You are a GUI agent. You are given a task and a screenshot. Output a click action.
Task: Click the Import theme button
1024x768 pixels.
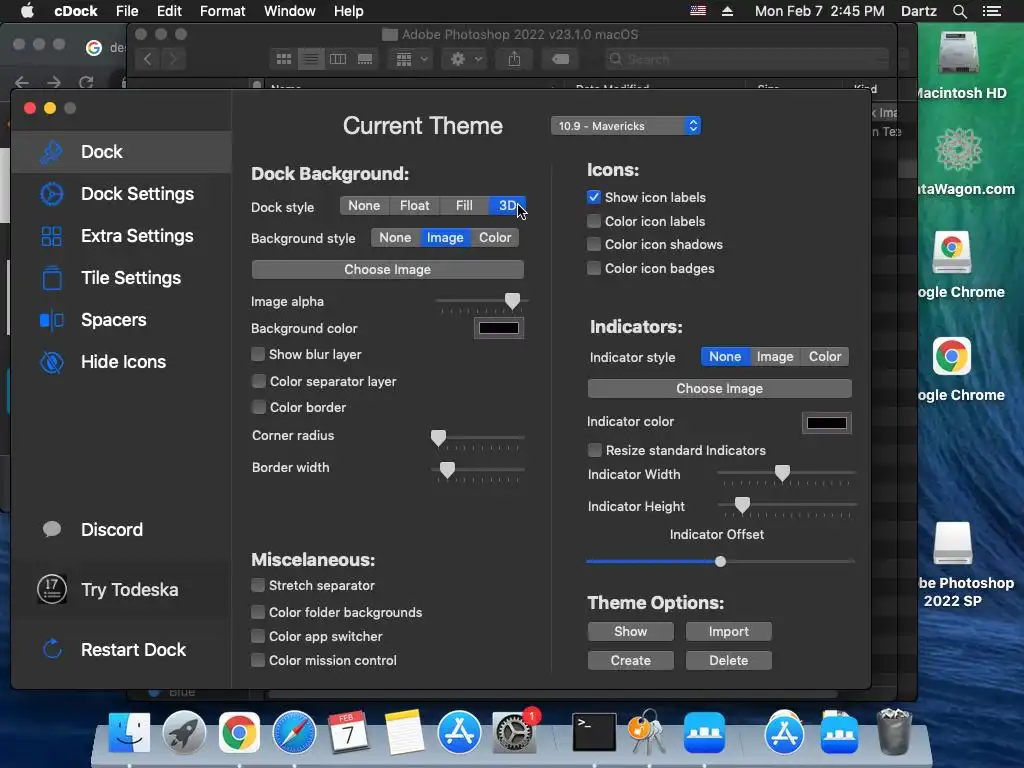coord(729,632)
